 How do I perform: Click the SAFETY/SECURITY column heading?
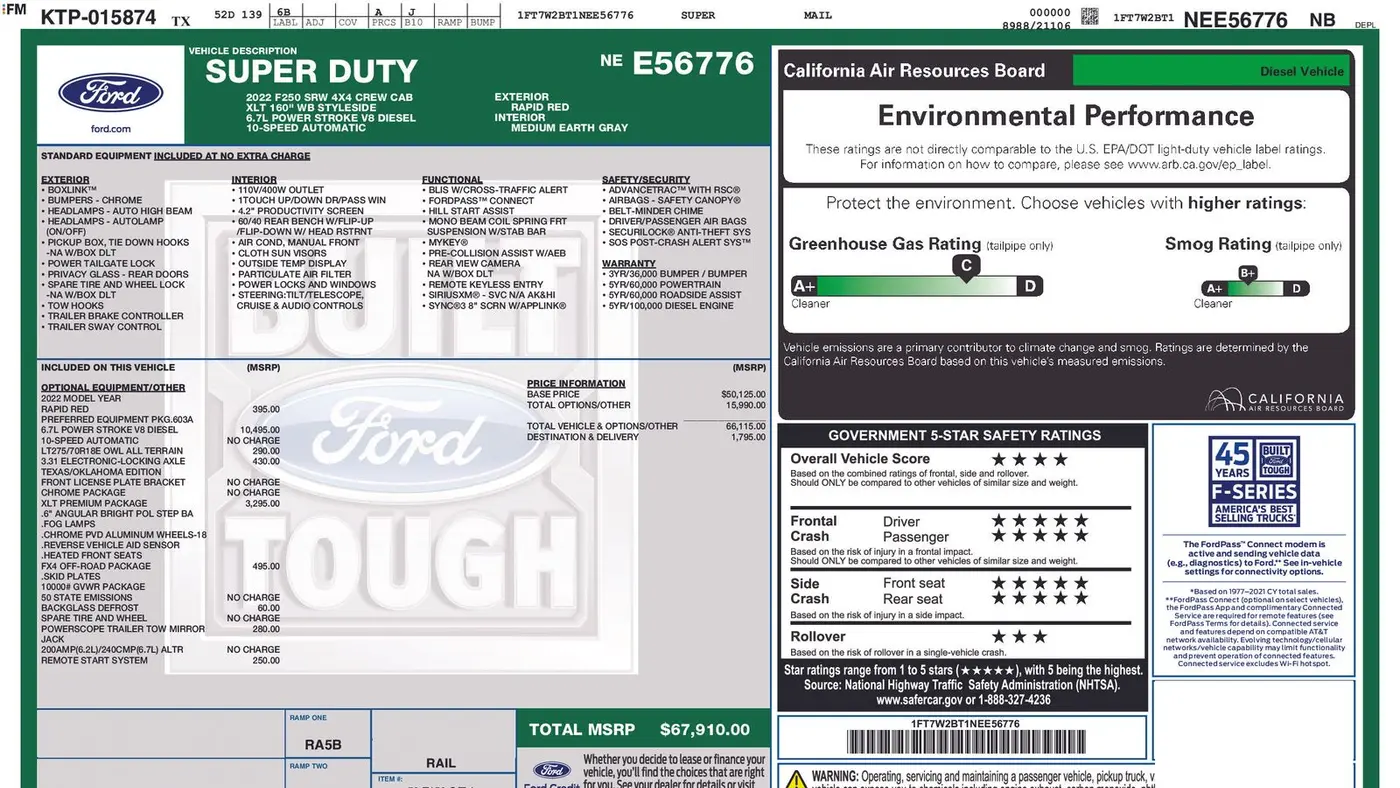pos(646,179)
